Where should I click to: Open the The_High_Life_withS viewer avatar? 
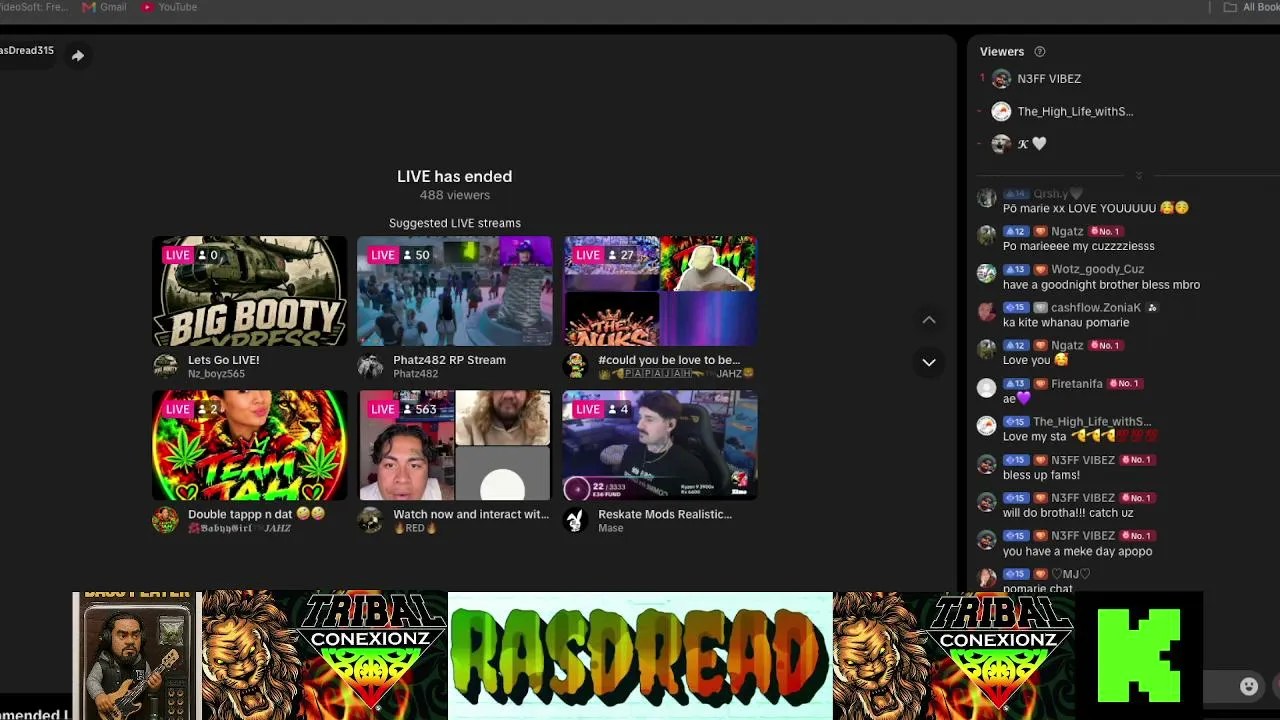[x=1001, y=112]
